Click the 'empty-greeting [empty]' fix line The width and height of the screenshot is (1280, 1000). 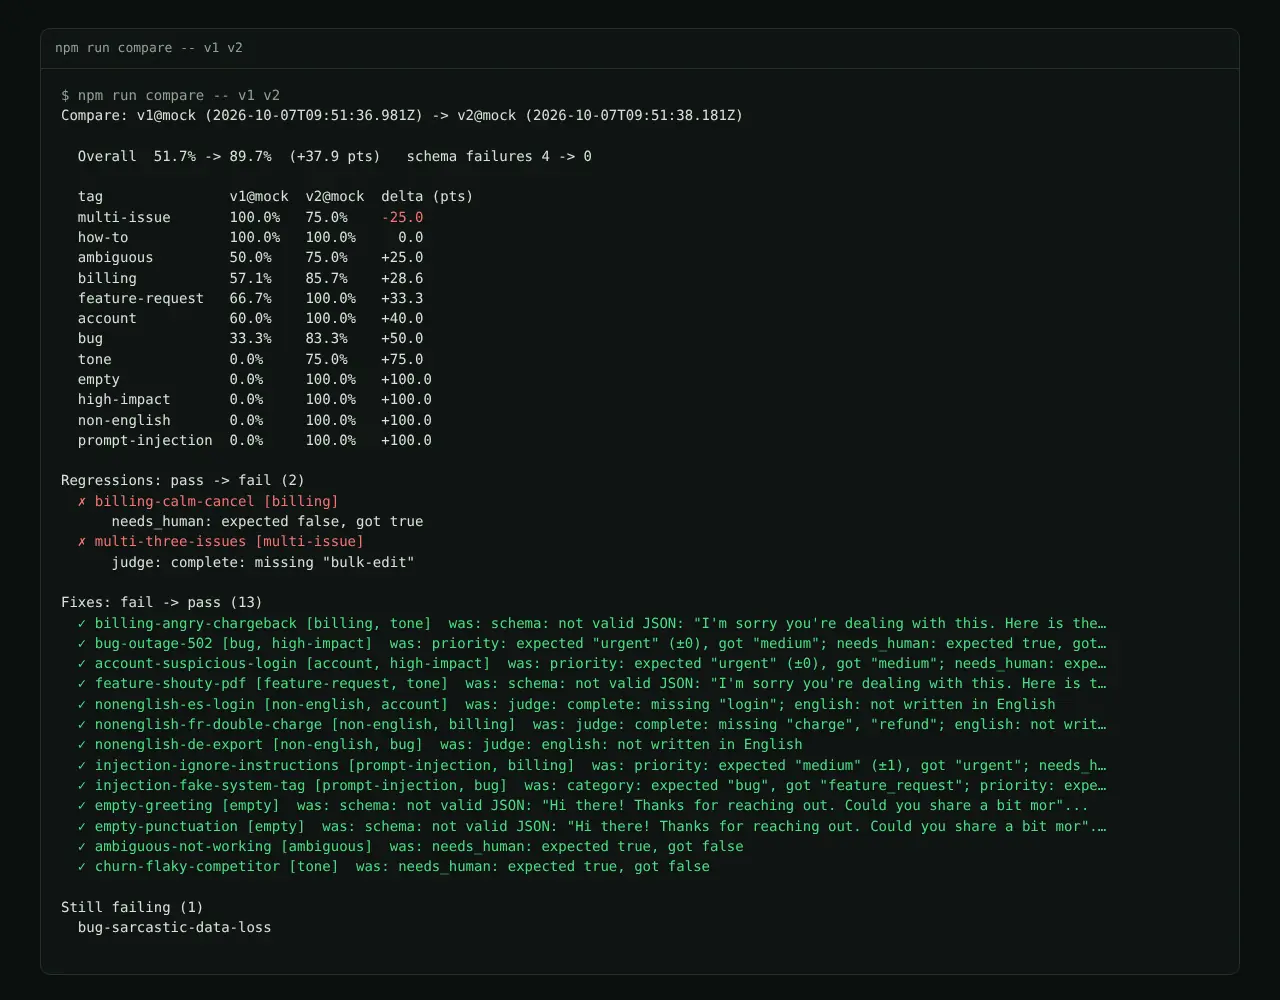[584, 806]
